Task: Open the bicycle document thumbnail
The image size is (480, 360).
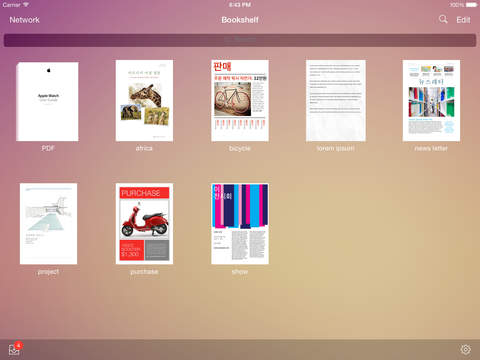Action: click(240, 101)
